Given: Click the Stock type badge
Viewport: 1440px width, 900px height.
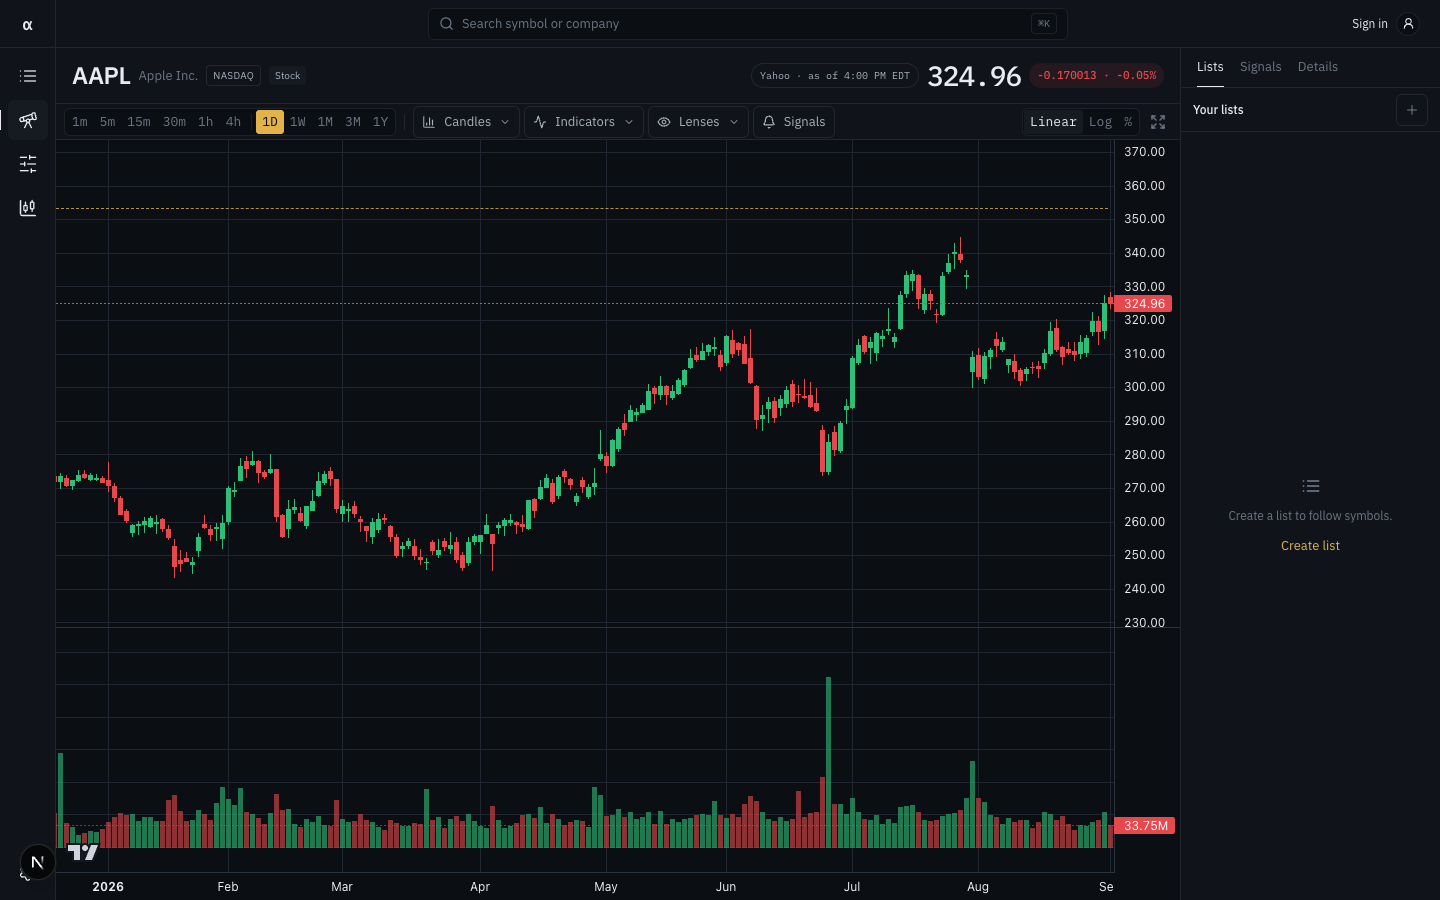Looking at the screenshot, I should coord(288,76).
